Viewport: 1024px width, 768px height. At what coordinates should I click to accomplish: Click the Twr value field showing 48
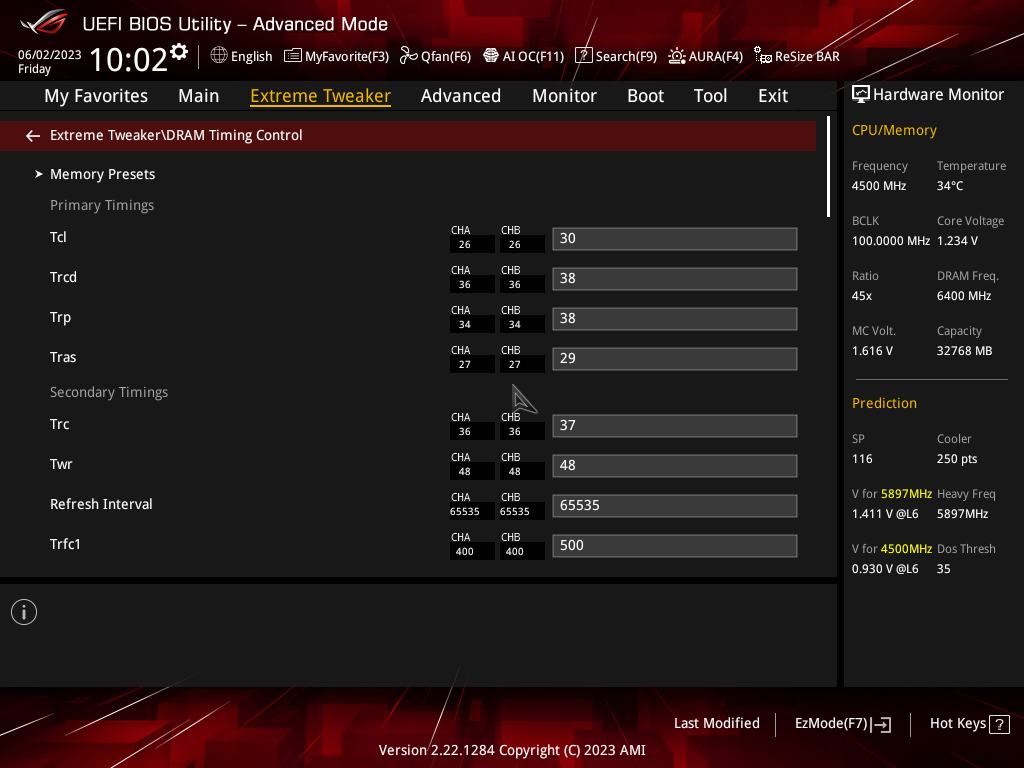[x=675, y=466]
